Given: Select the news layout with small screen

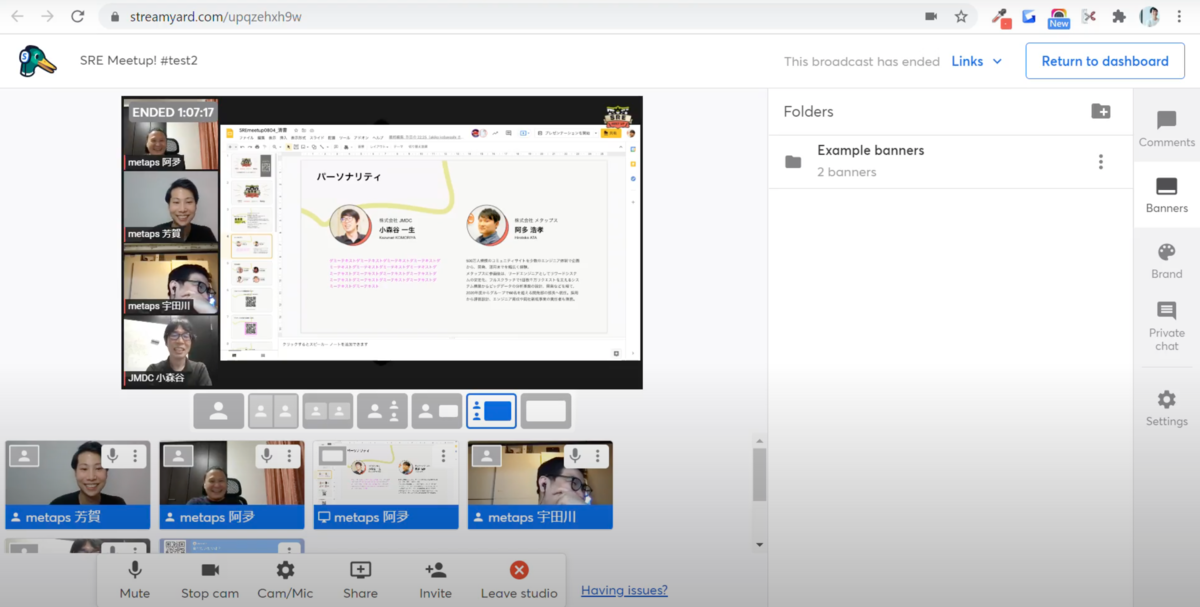Looking at the screenshot, I should 437,411.
